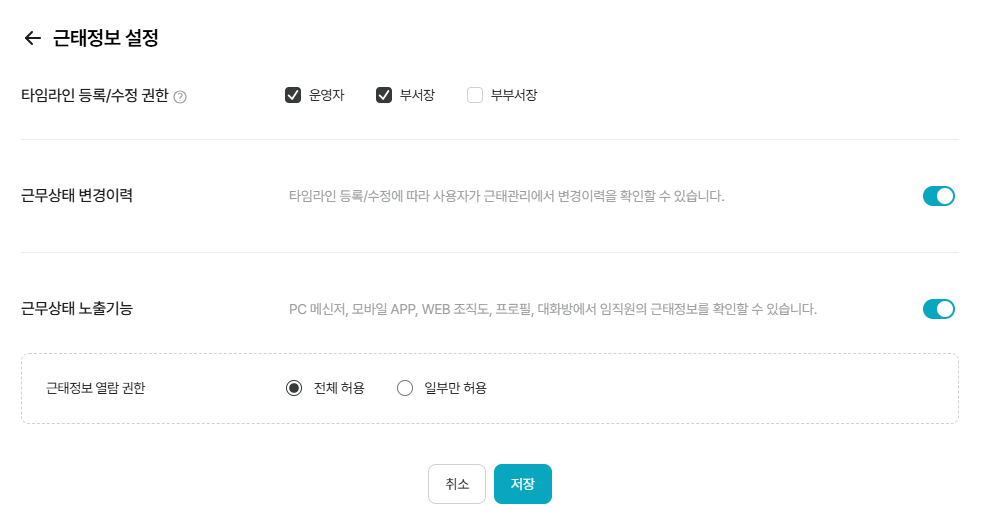Click the 근무상태 노출기능 heading

(x=77, y=309)
